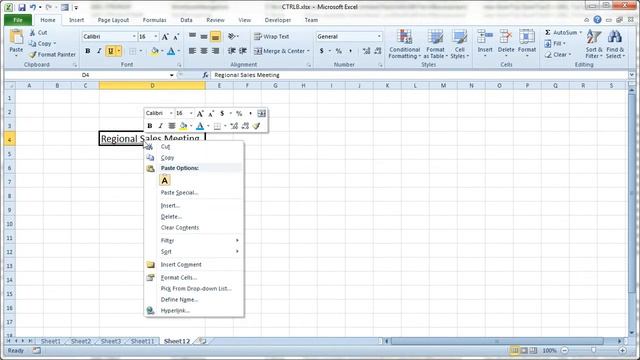Switch to Normal view in status bar
The height and width of the screenshot is (360, 640).
[514, 351]
